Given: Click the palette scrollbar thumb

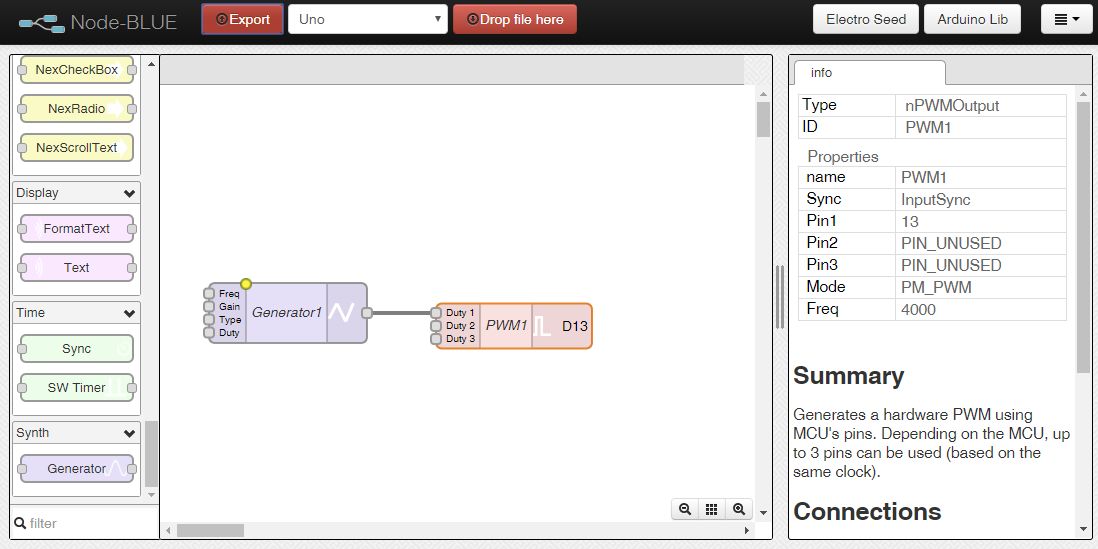Looking at the screenshot, I should [151, 454].
